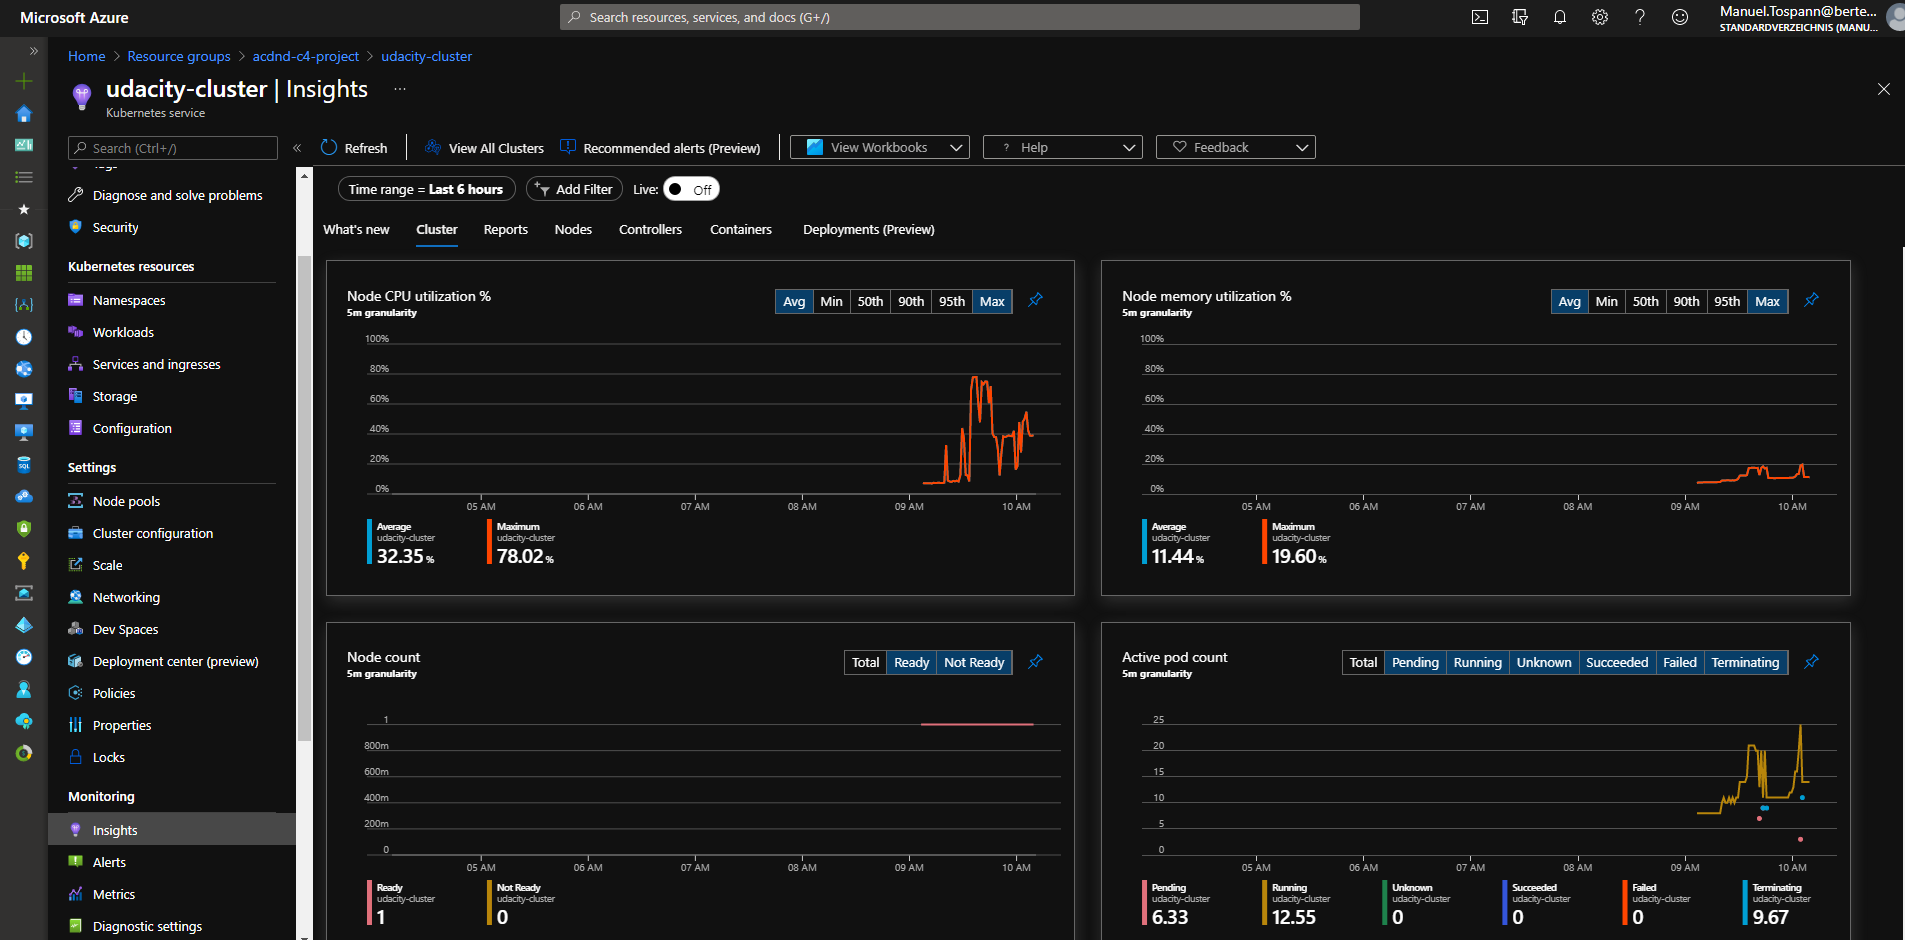This screenshot has height=940, width=1905.
Task: Open the feedback smiley icon in the top bar
Action: click(1680, 17)
